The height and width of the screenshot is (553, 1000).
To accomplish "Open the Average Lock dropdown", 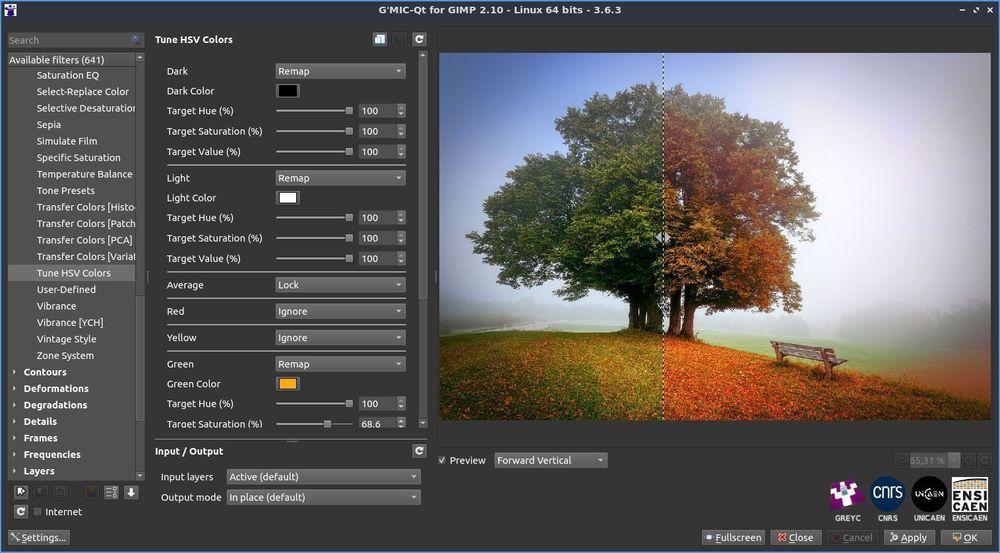I will click(x=340, y=285).
